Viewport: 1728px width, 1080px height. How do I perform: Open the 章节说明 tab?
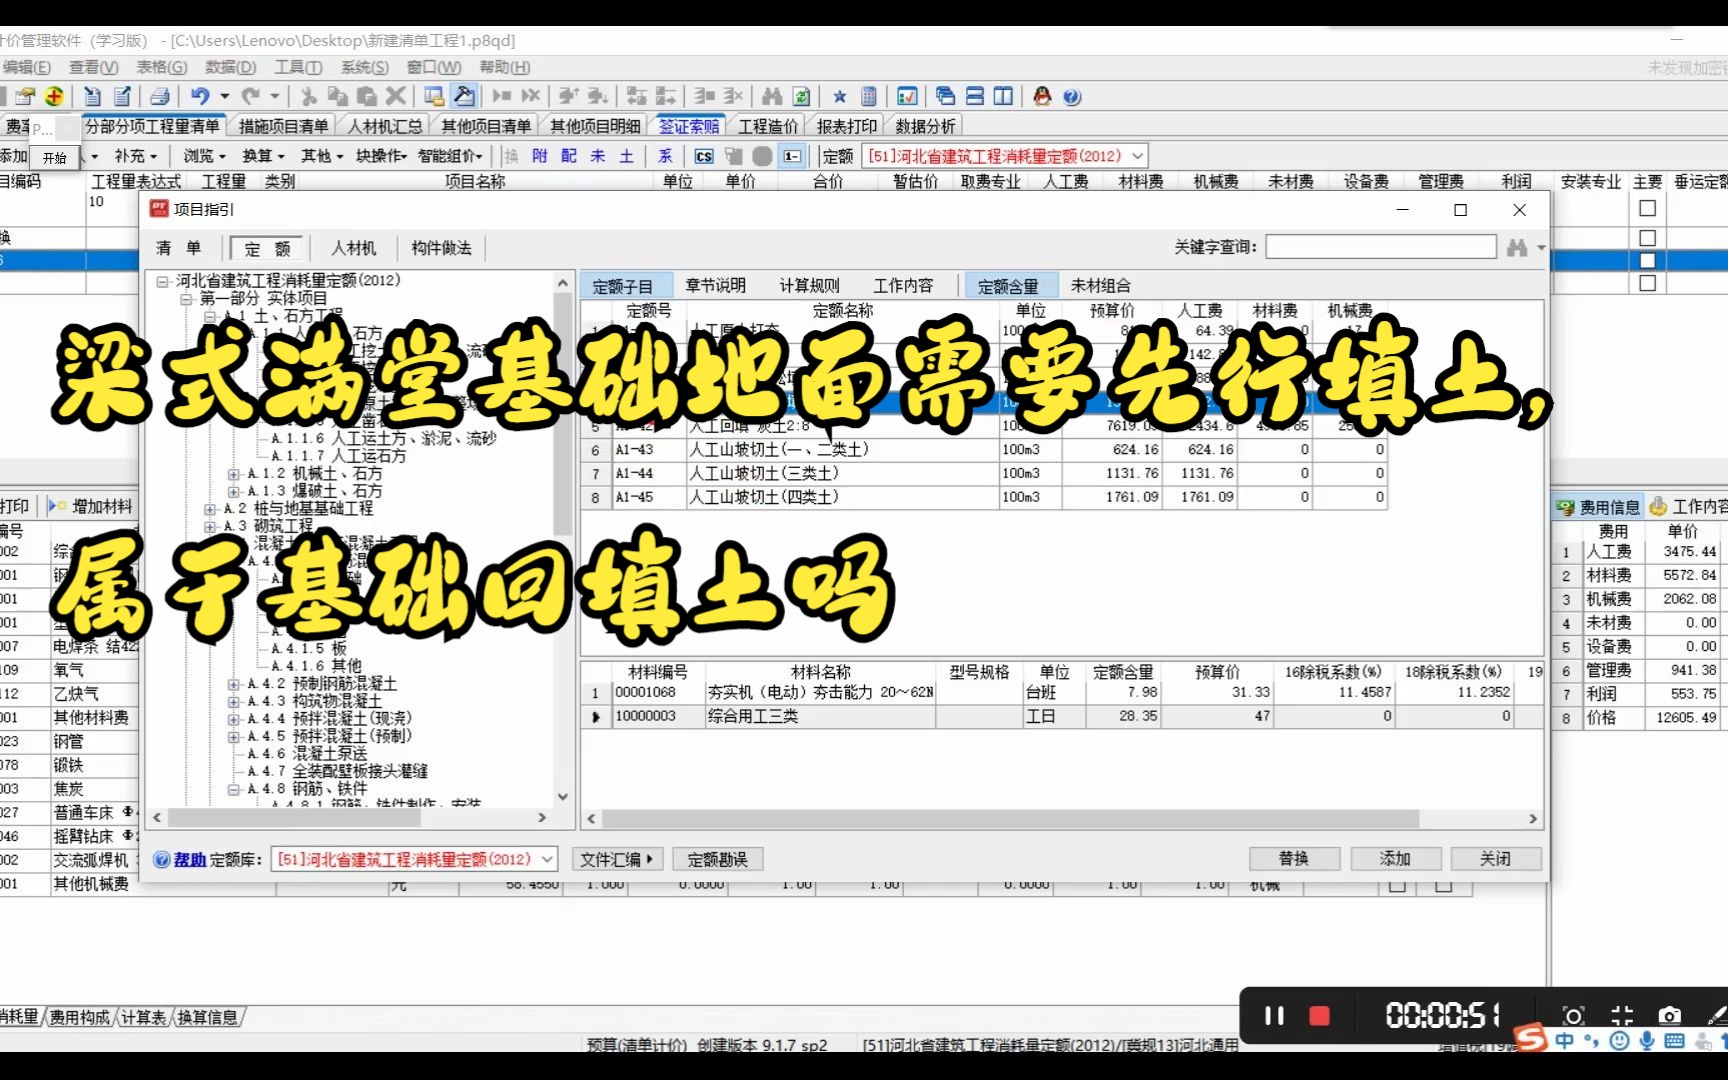pyautogui.click(x=715, y=286)
